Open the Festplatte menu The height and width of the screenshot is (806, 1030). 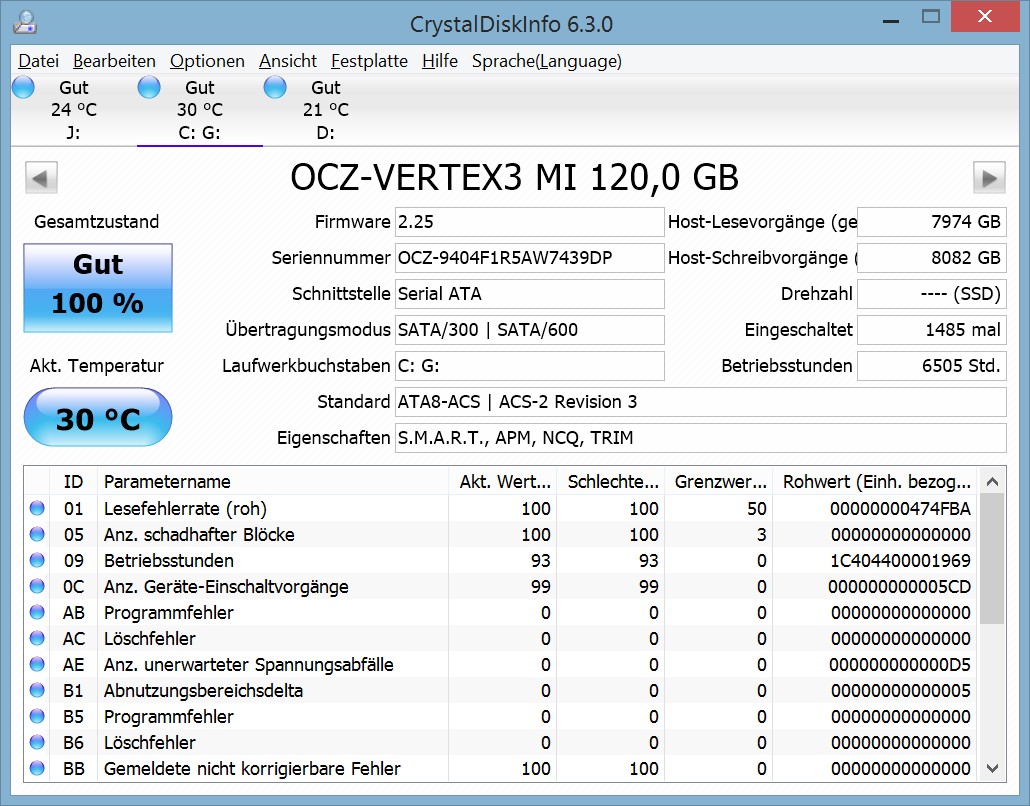tap(369, 61)
